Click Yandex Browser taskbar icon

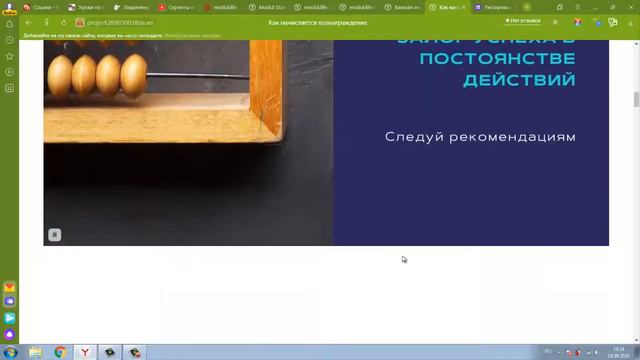pyautogui.click(x=85, y=352)
